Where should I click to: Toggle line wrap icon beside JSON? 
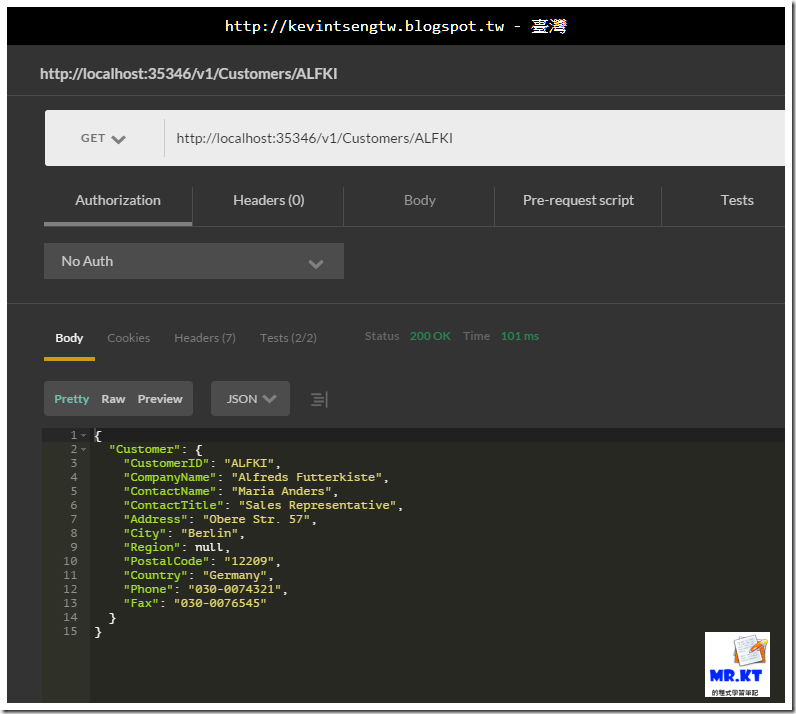[319, 400]
